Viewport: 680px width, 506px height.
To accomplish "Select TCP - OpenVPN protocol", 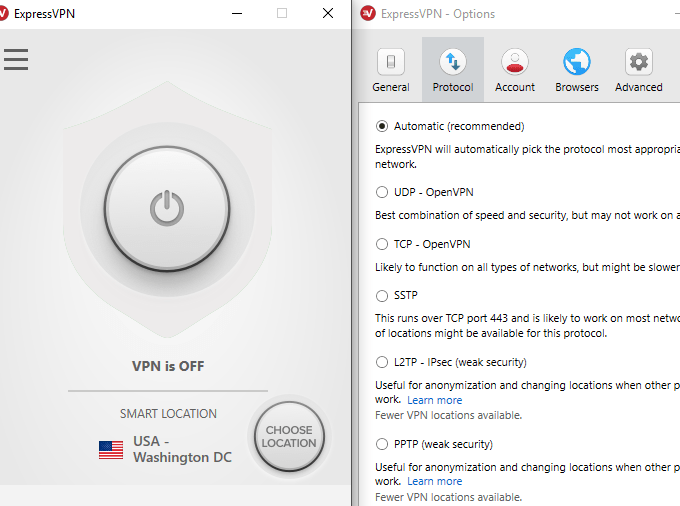I will tap(382, 244).
